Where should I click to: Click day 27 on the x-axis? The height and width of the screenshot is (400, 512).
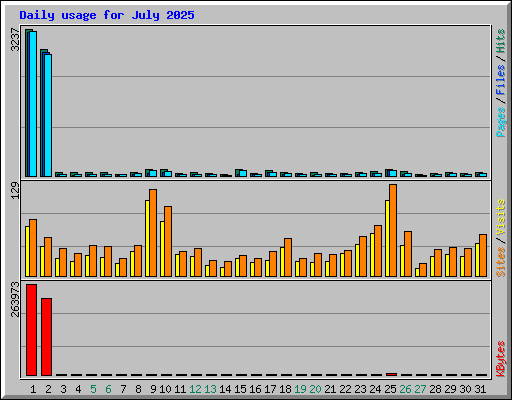point(420,389)
